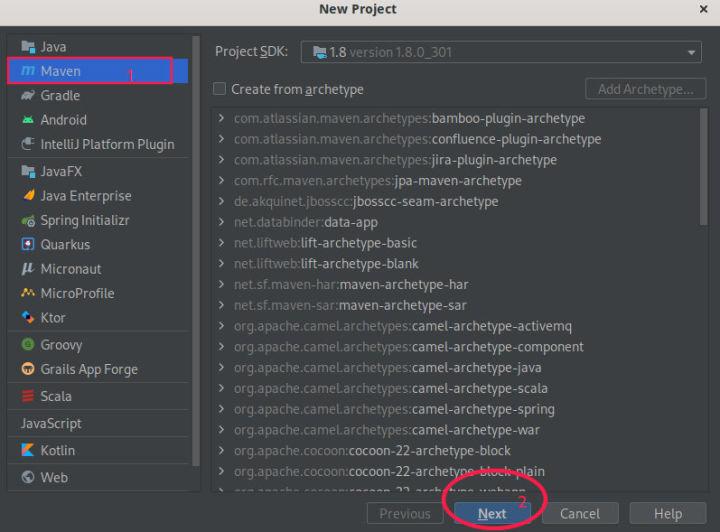Click the IntelliJ Platform Plugin icon
Image resolution: width=720 pixels, height=532 pixels.
28,144
